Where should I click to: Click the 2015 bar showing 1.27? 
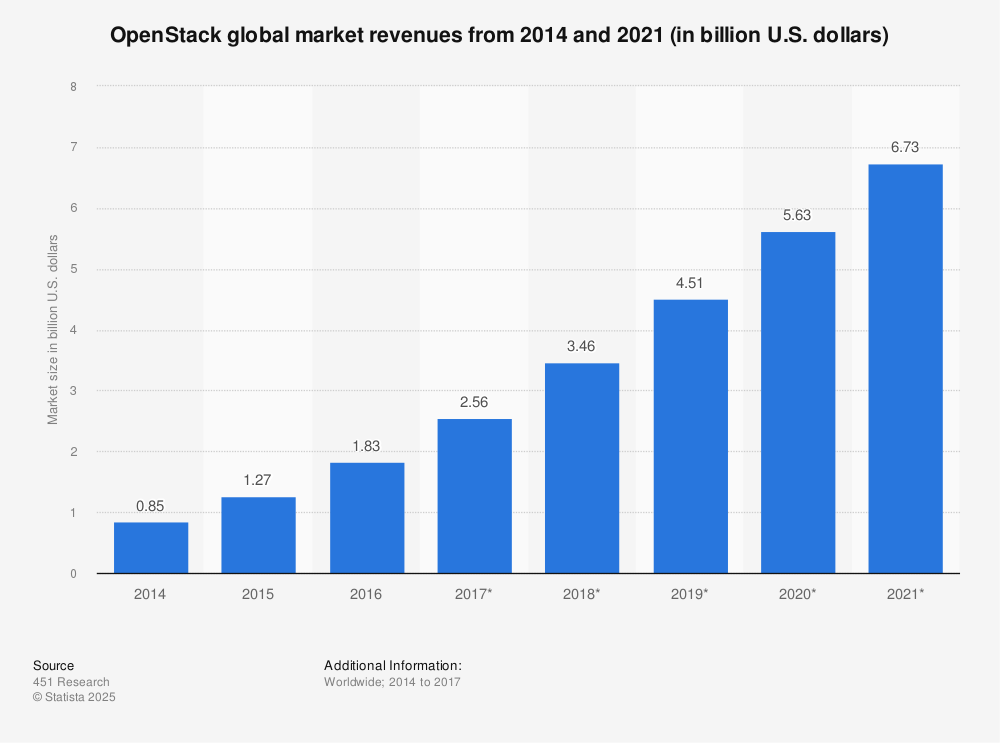click(257, 533)
